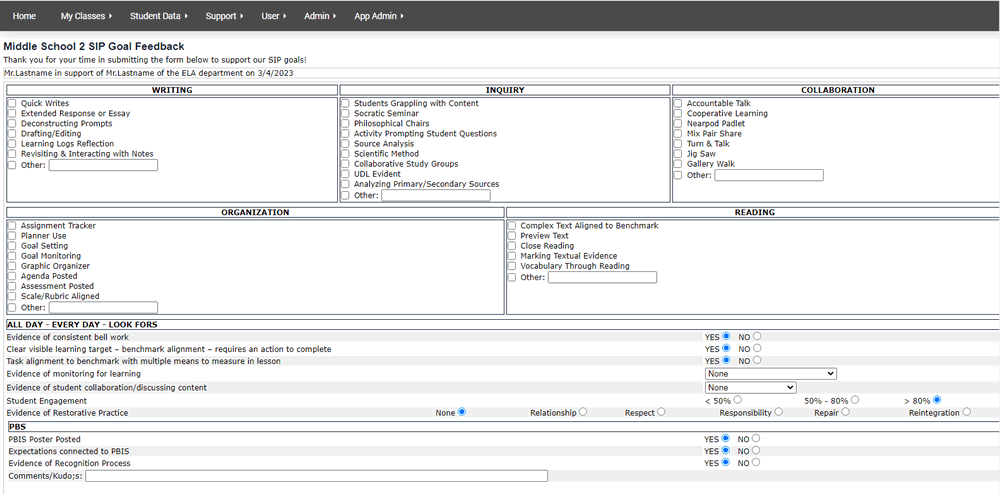Go to the Home page link
This screenshot has width=1000, height=494.
pyautogui.click(x=24, y=16)
